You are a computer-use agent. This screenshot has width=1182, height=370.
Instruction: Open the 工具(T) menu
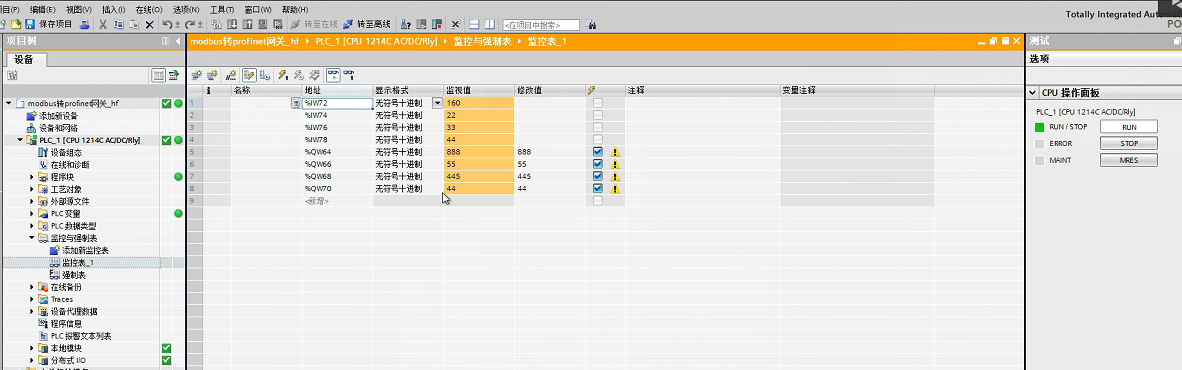pyautogui.click(x=222, y=9)
